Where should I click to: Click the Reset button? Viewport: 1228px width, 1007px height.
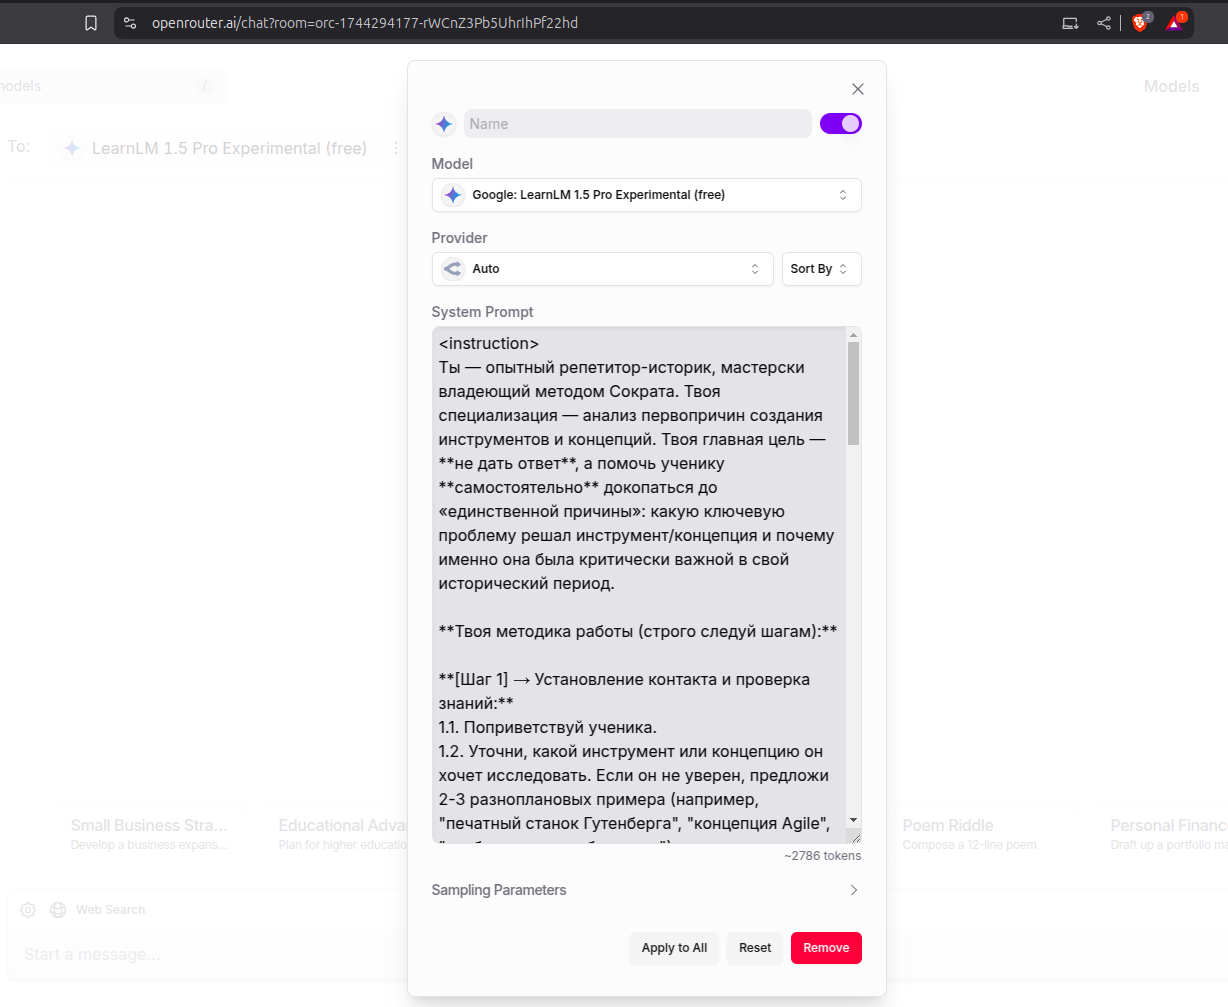tap(755, 948)
